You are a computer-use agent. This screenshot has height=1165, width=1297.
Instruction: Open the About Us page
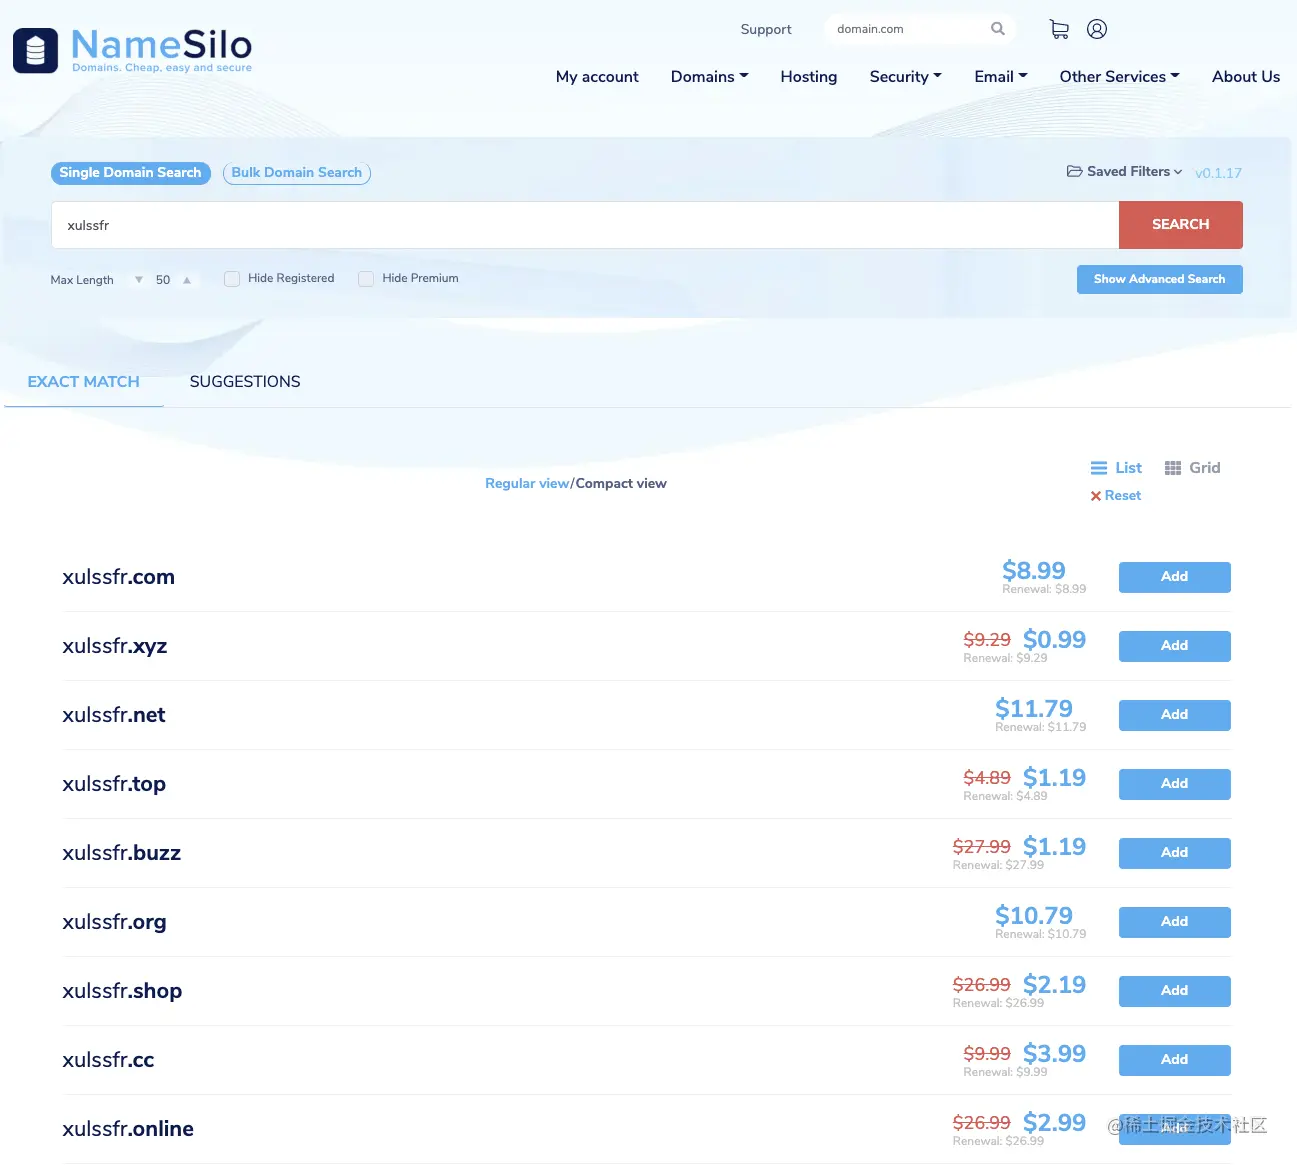[1246, 77]
